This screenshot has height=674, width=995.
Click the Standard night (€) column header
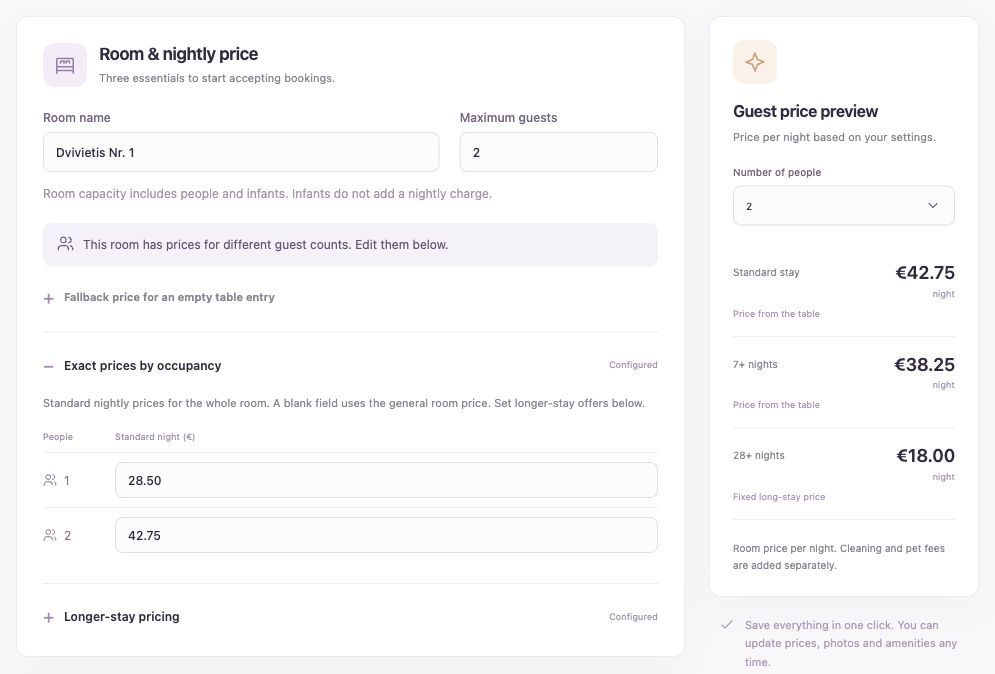pyautogui.click(x=155, y=437)
